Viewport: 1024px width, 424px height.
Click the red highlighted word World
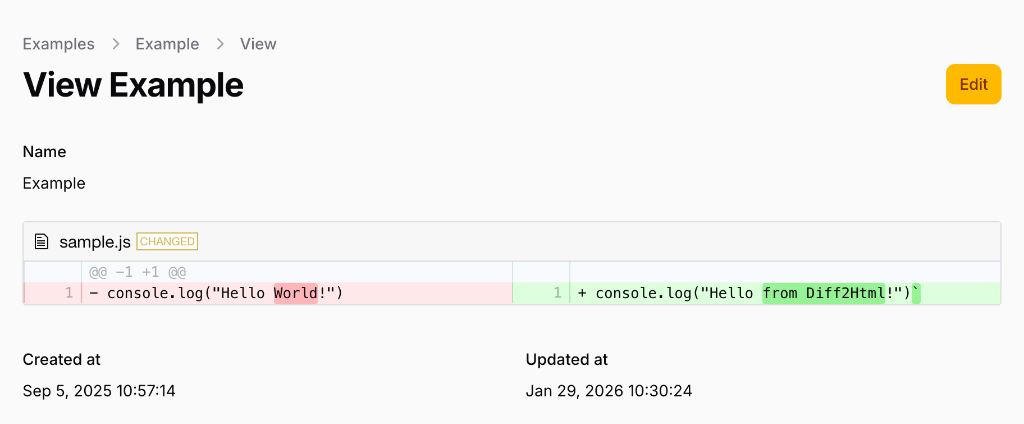(x=295, y=293)
